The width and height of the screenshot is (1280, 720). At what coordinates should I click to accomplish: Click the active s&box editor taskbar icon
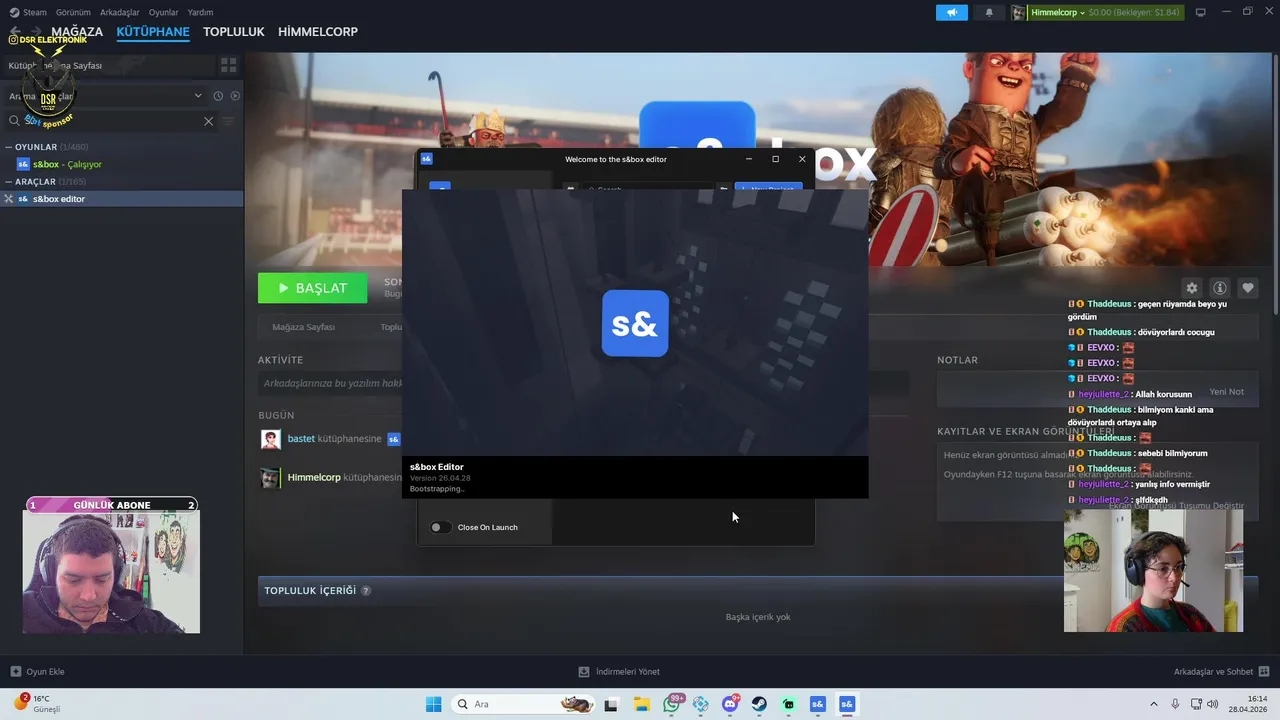pyautogui.click(x=847, y=704)
